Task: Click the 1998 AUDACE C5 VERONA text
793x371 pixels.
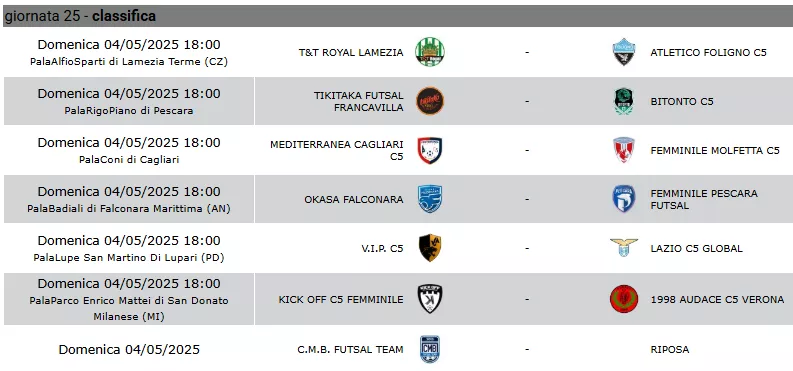Action: click(717, 299)
